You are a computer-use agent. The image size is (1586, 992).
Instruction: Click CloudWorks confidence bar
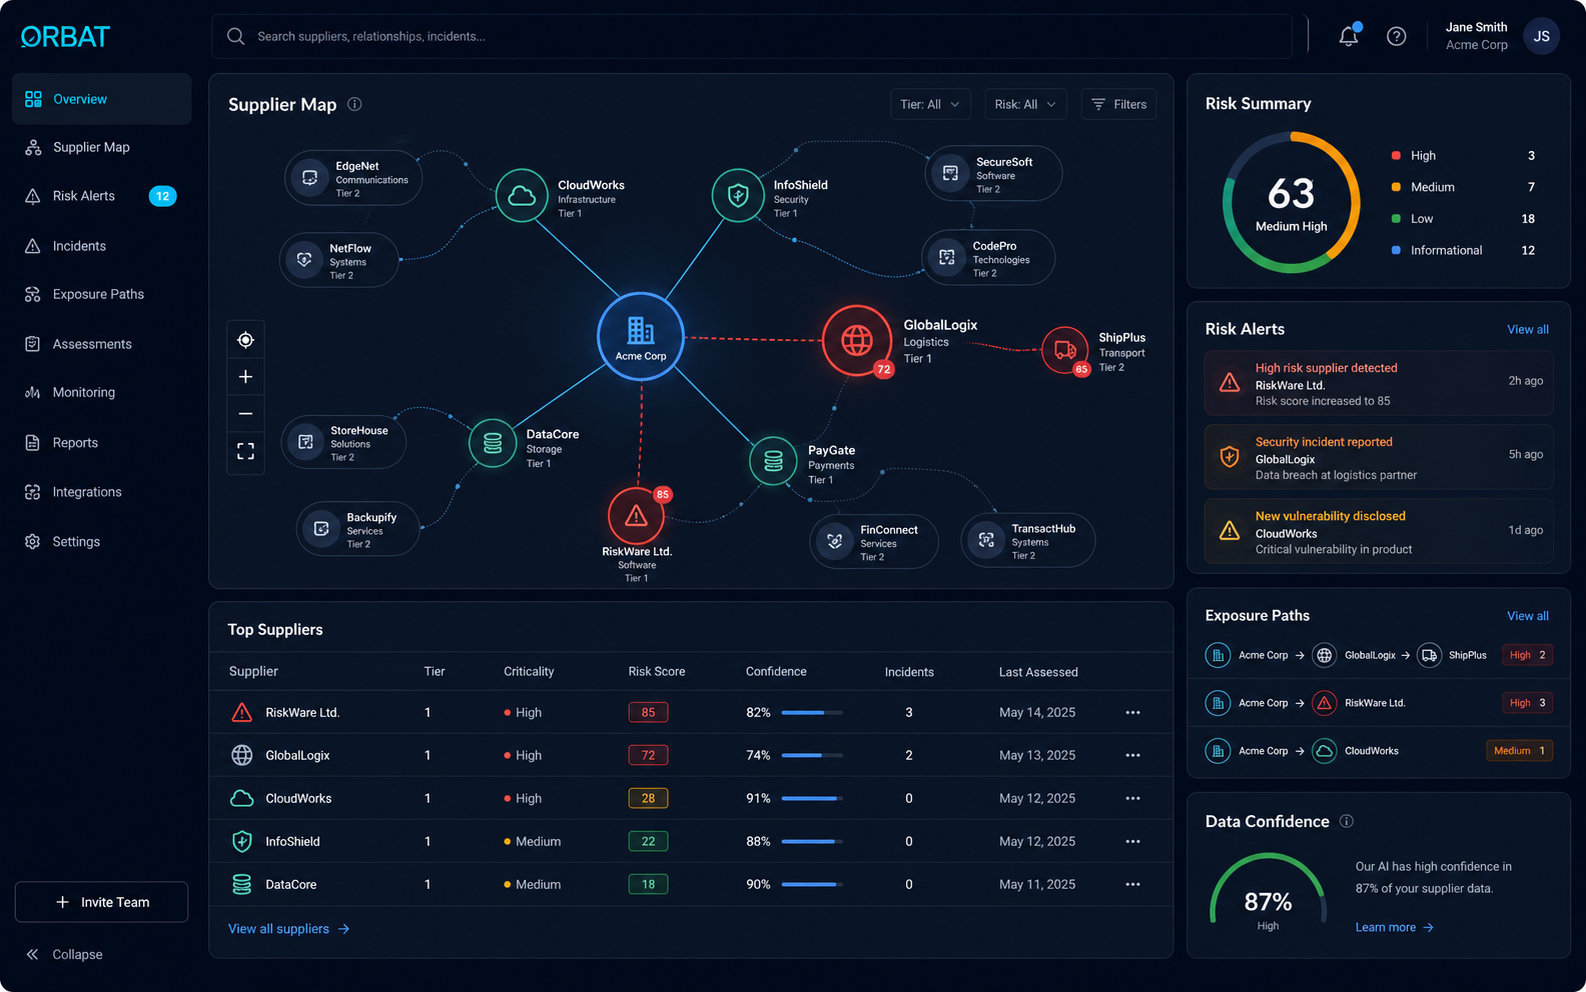[812, 799]
